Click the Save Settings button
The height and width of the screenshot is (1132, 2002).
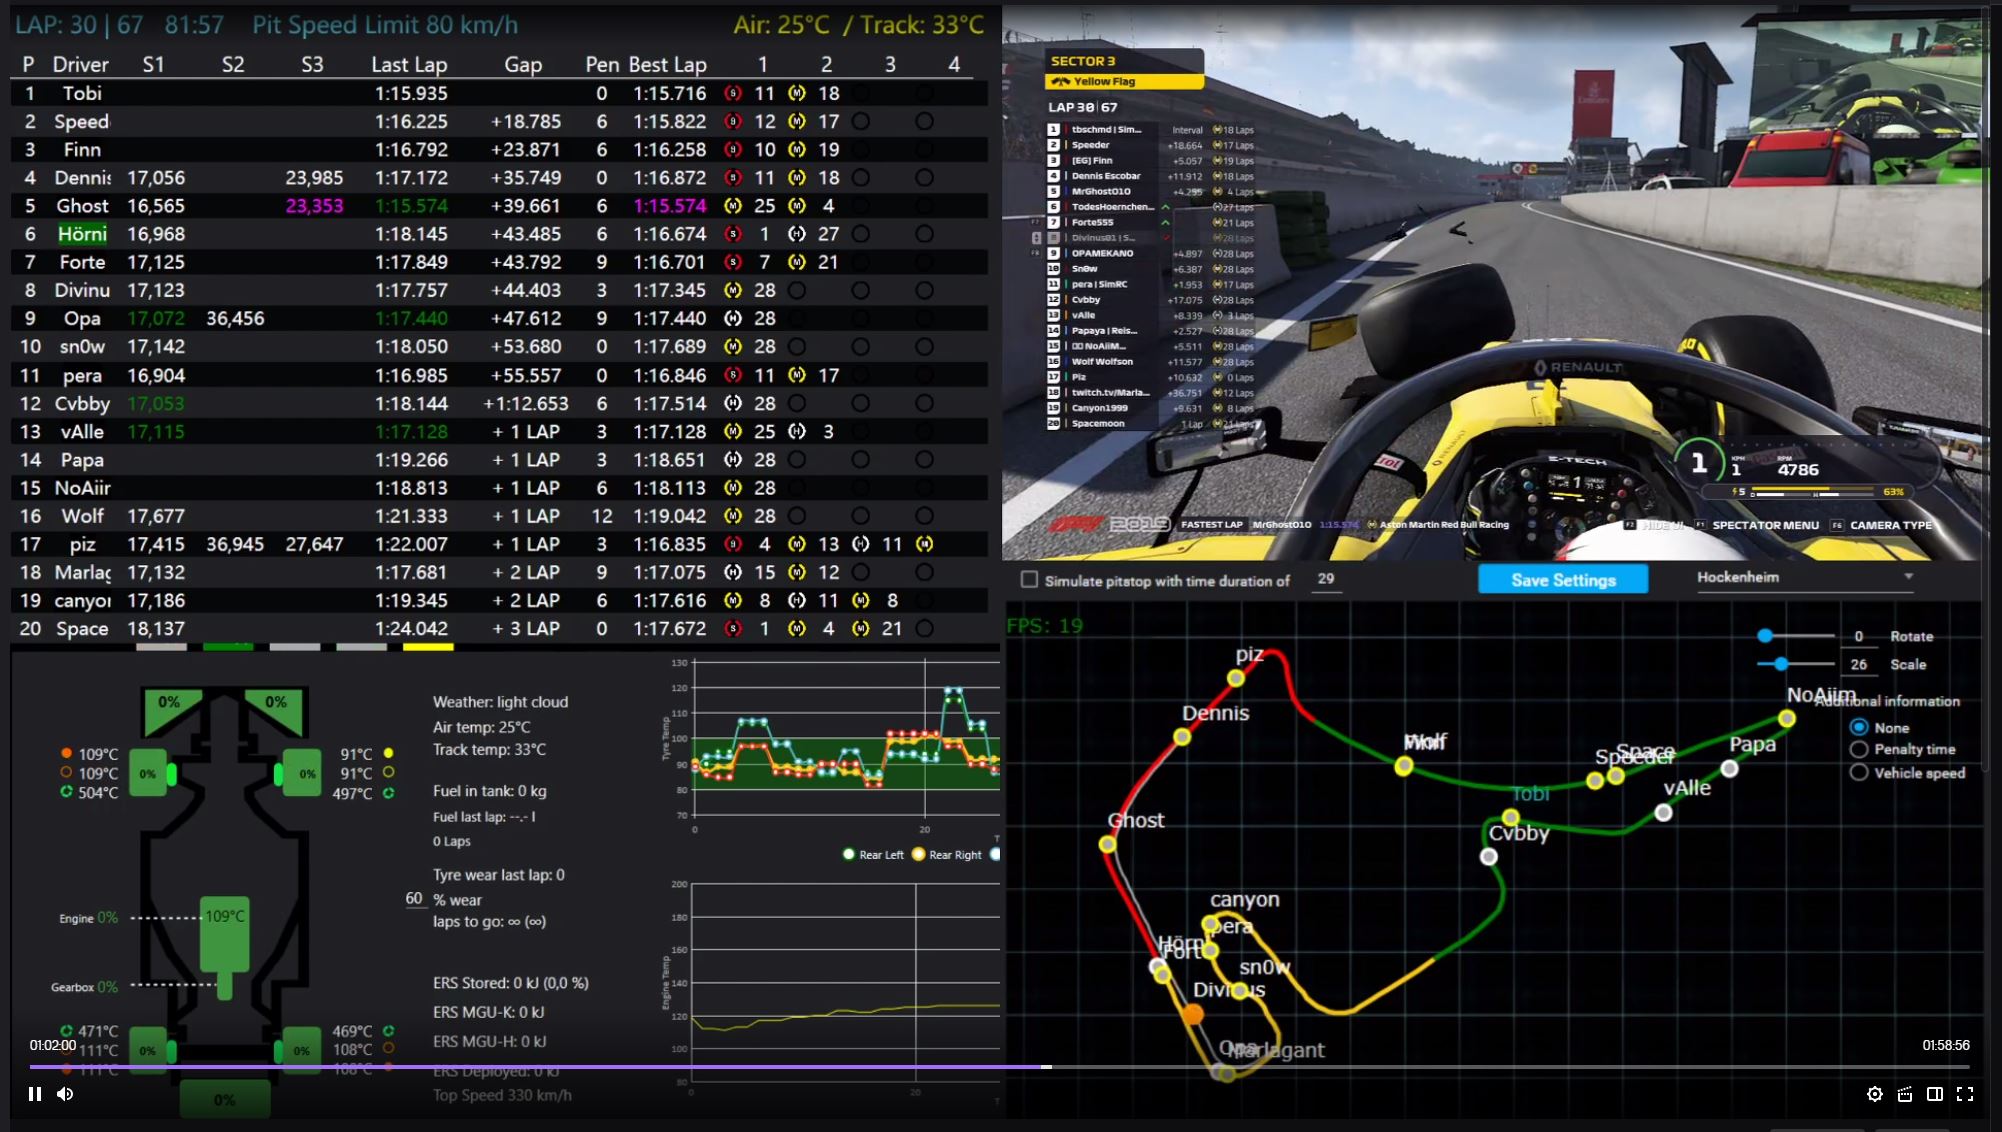coord(1563,580)
